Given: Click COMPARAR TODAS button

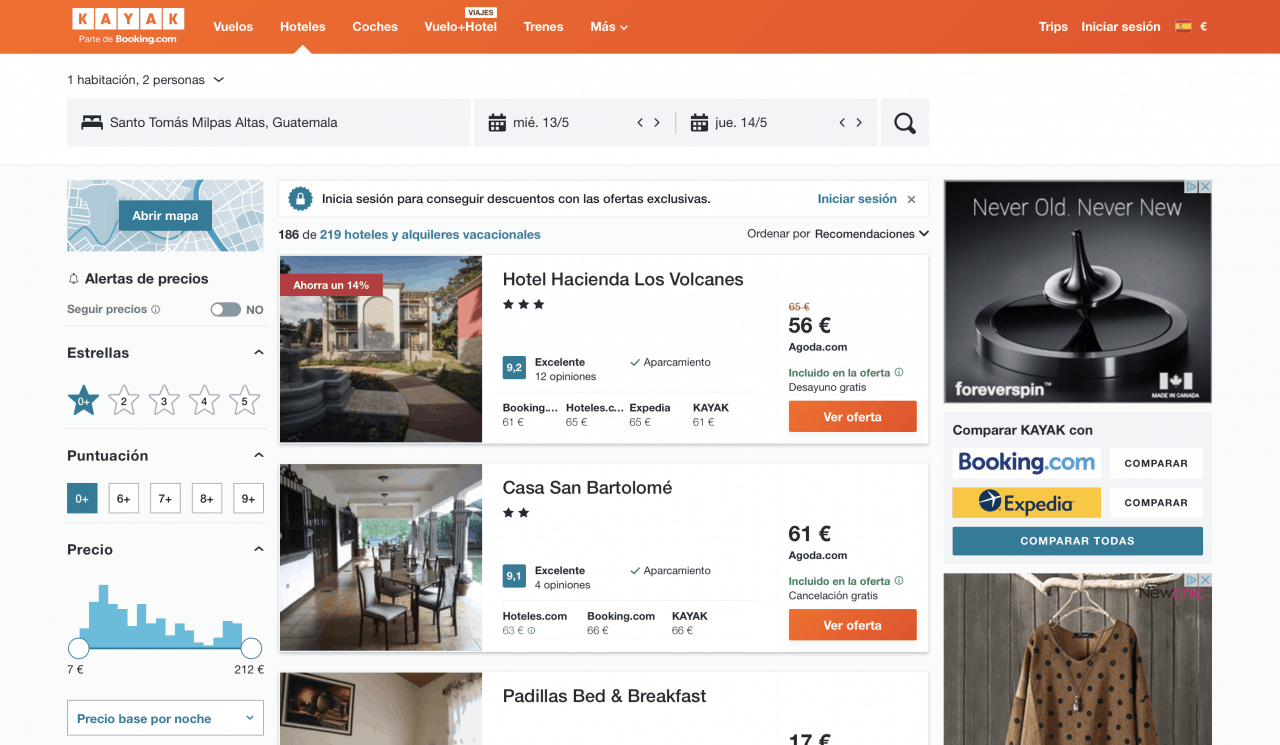Looking at the screenshot, I should [1077, 541].
